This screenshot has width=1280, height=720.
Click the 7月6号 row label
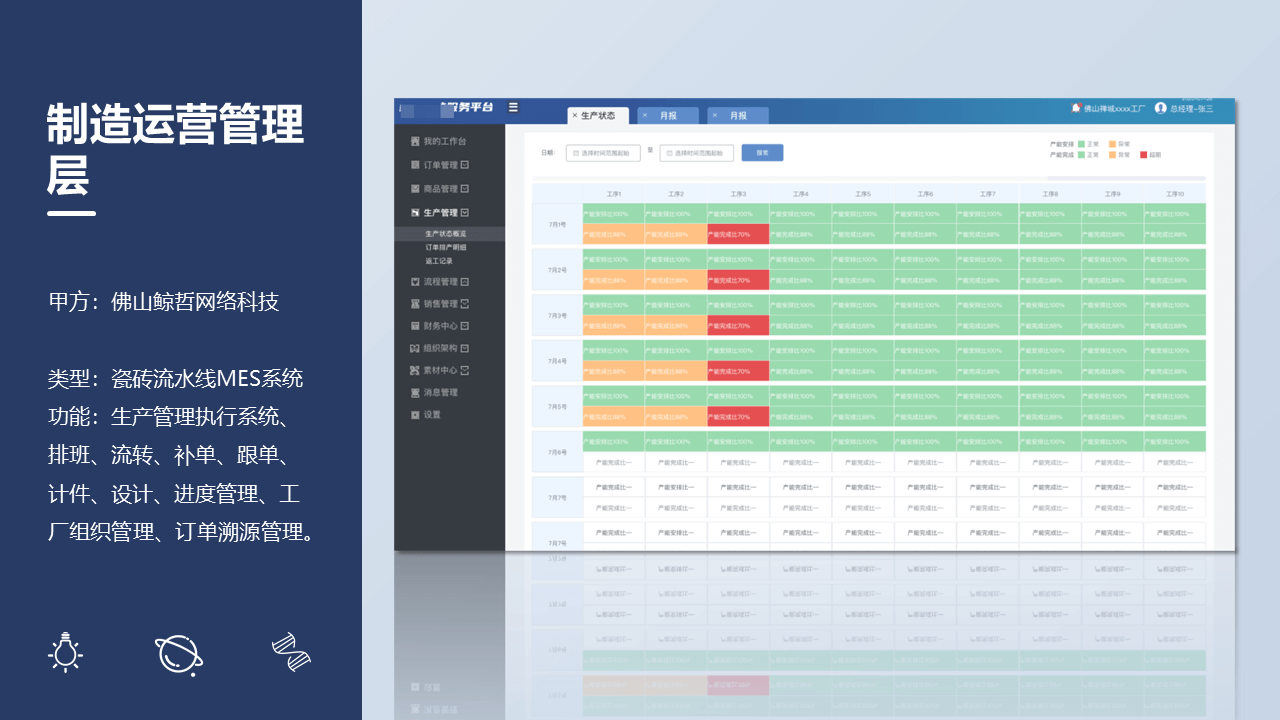coord(557,452)
